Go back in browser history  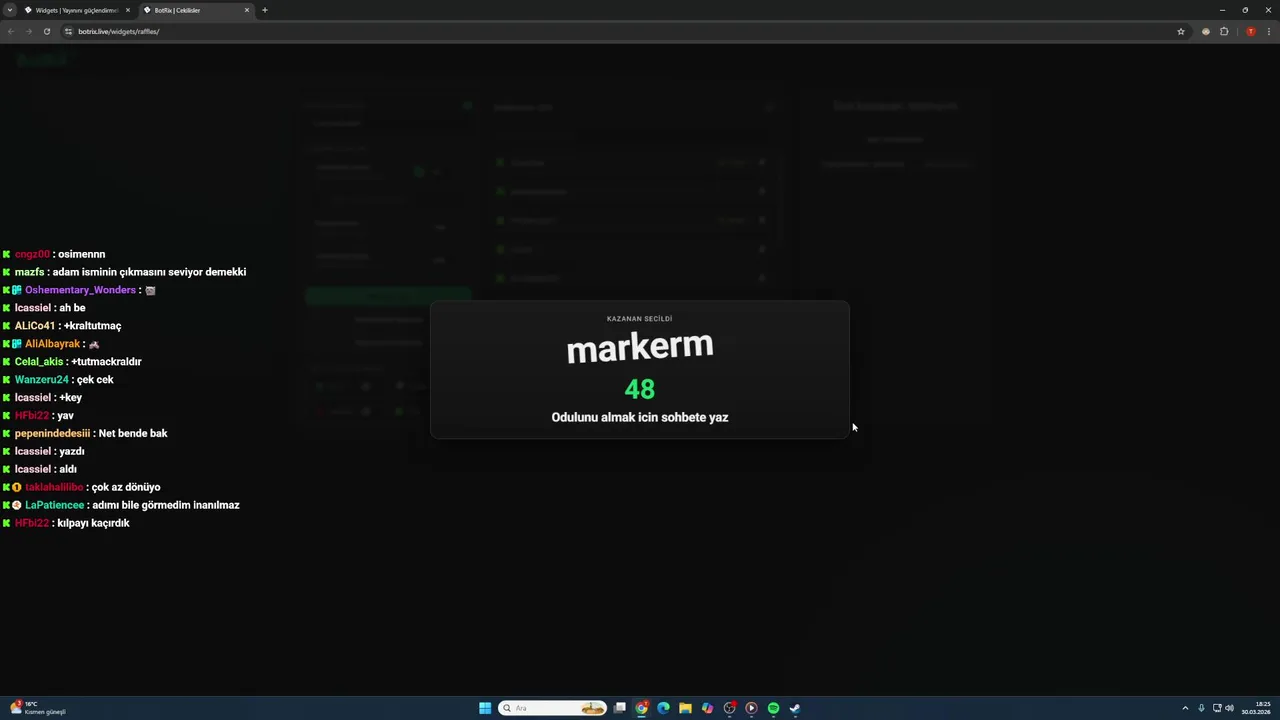click(11, 31)
